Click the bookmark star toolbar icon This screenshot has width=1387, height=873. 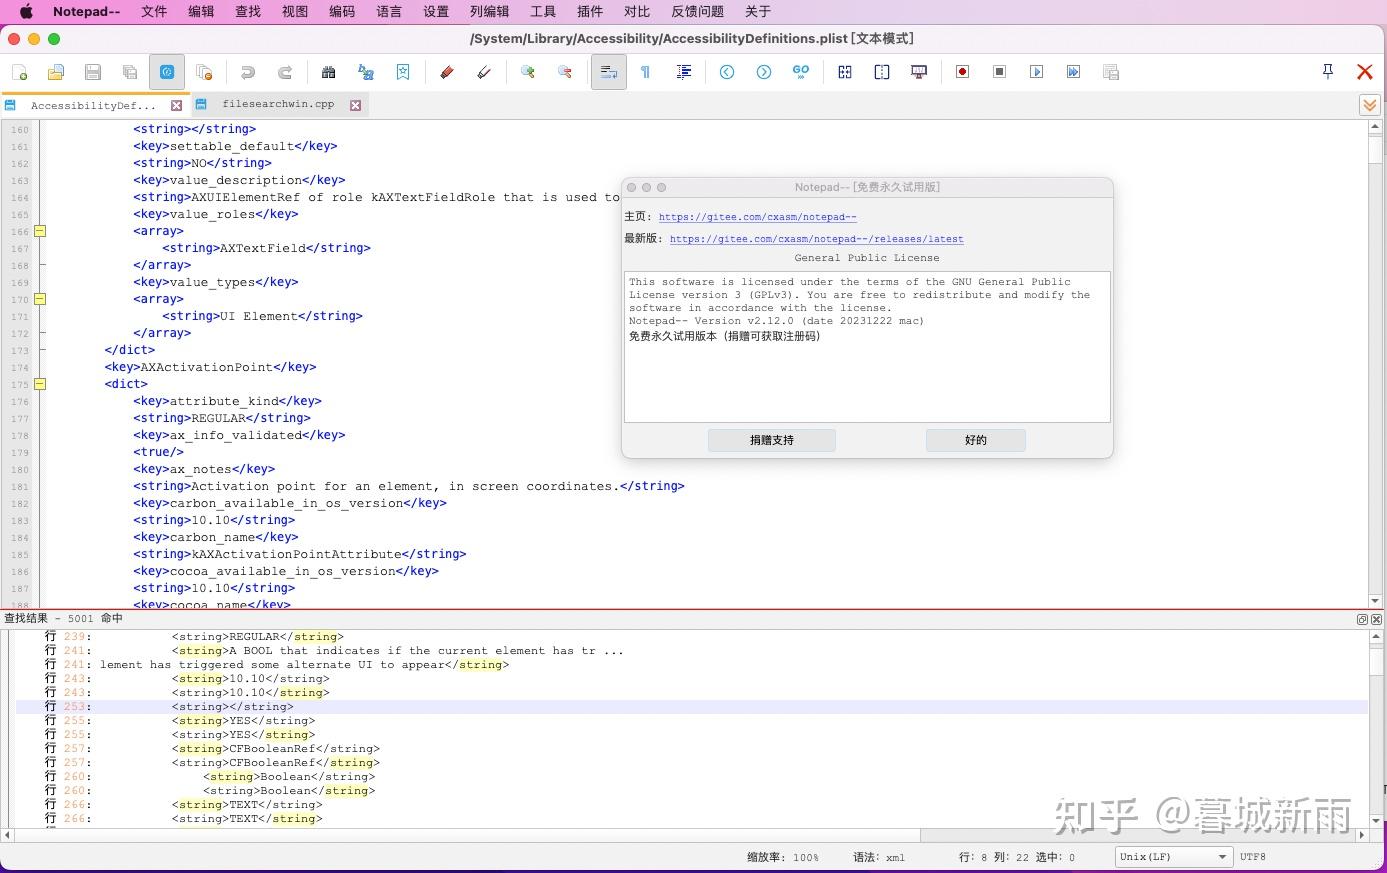click(403, 72)
